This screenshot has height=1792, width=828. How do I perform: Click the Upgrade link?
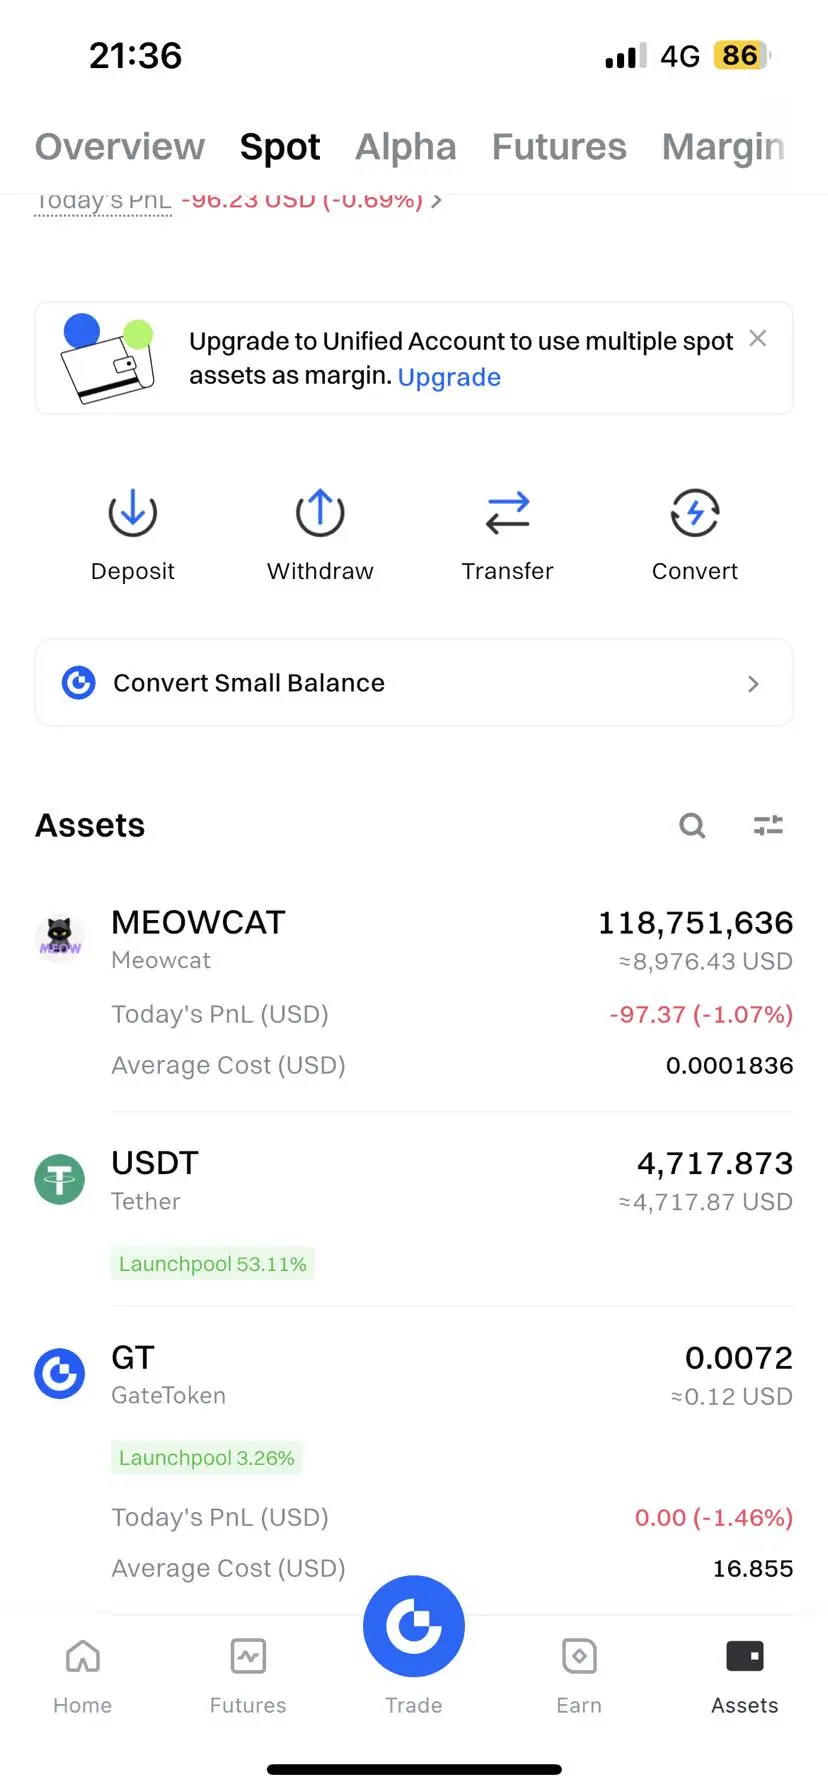tap(449, 377)
